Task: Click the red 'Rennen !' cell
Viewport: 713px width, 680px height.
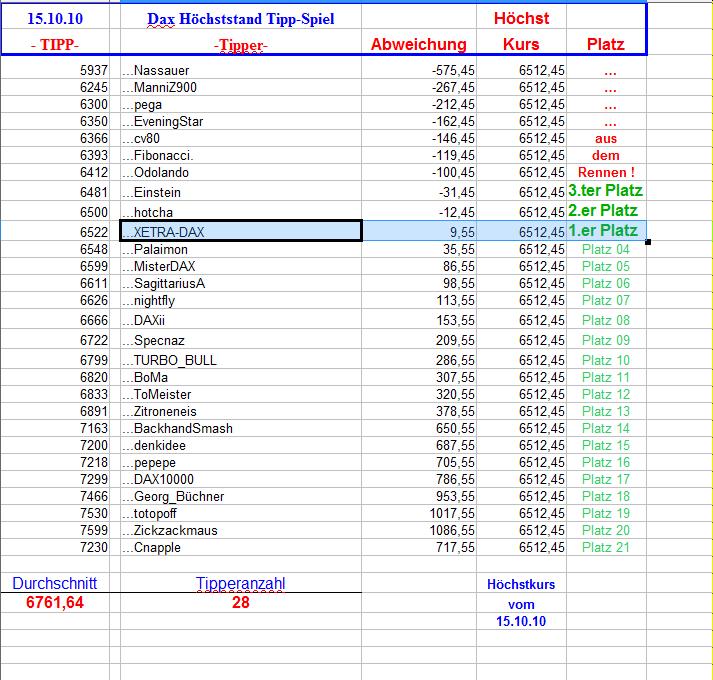Action: point(606,172)
